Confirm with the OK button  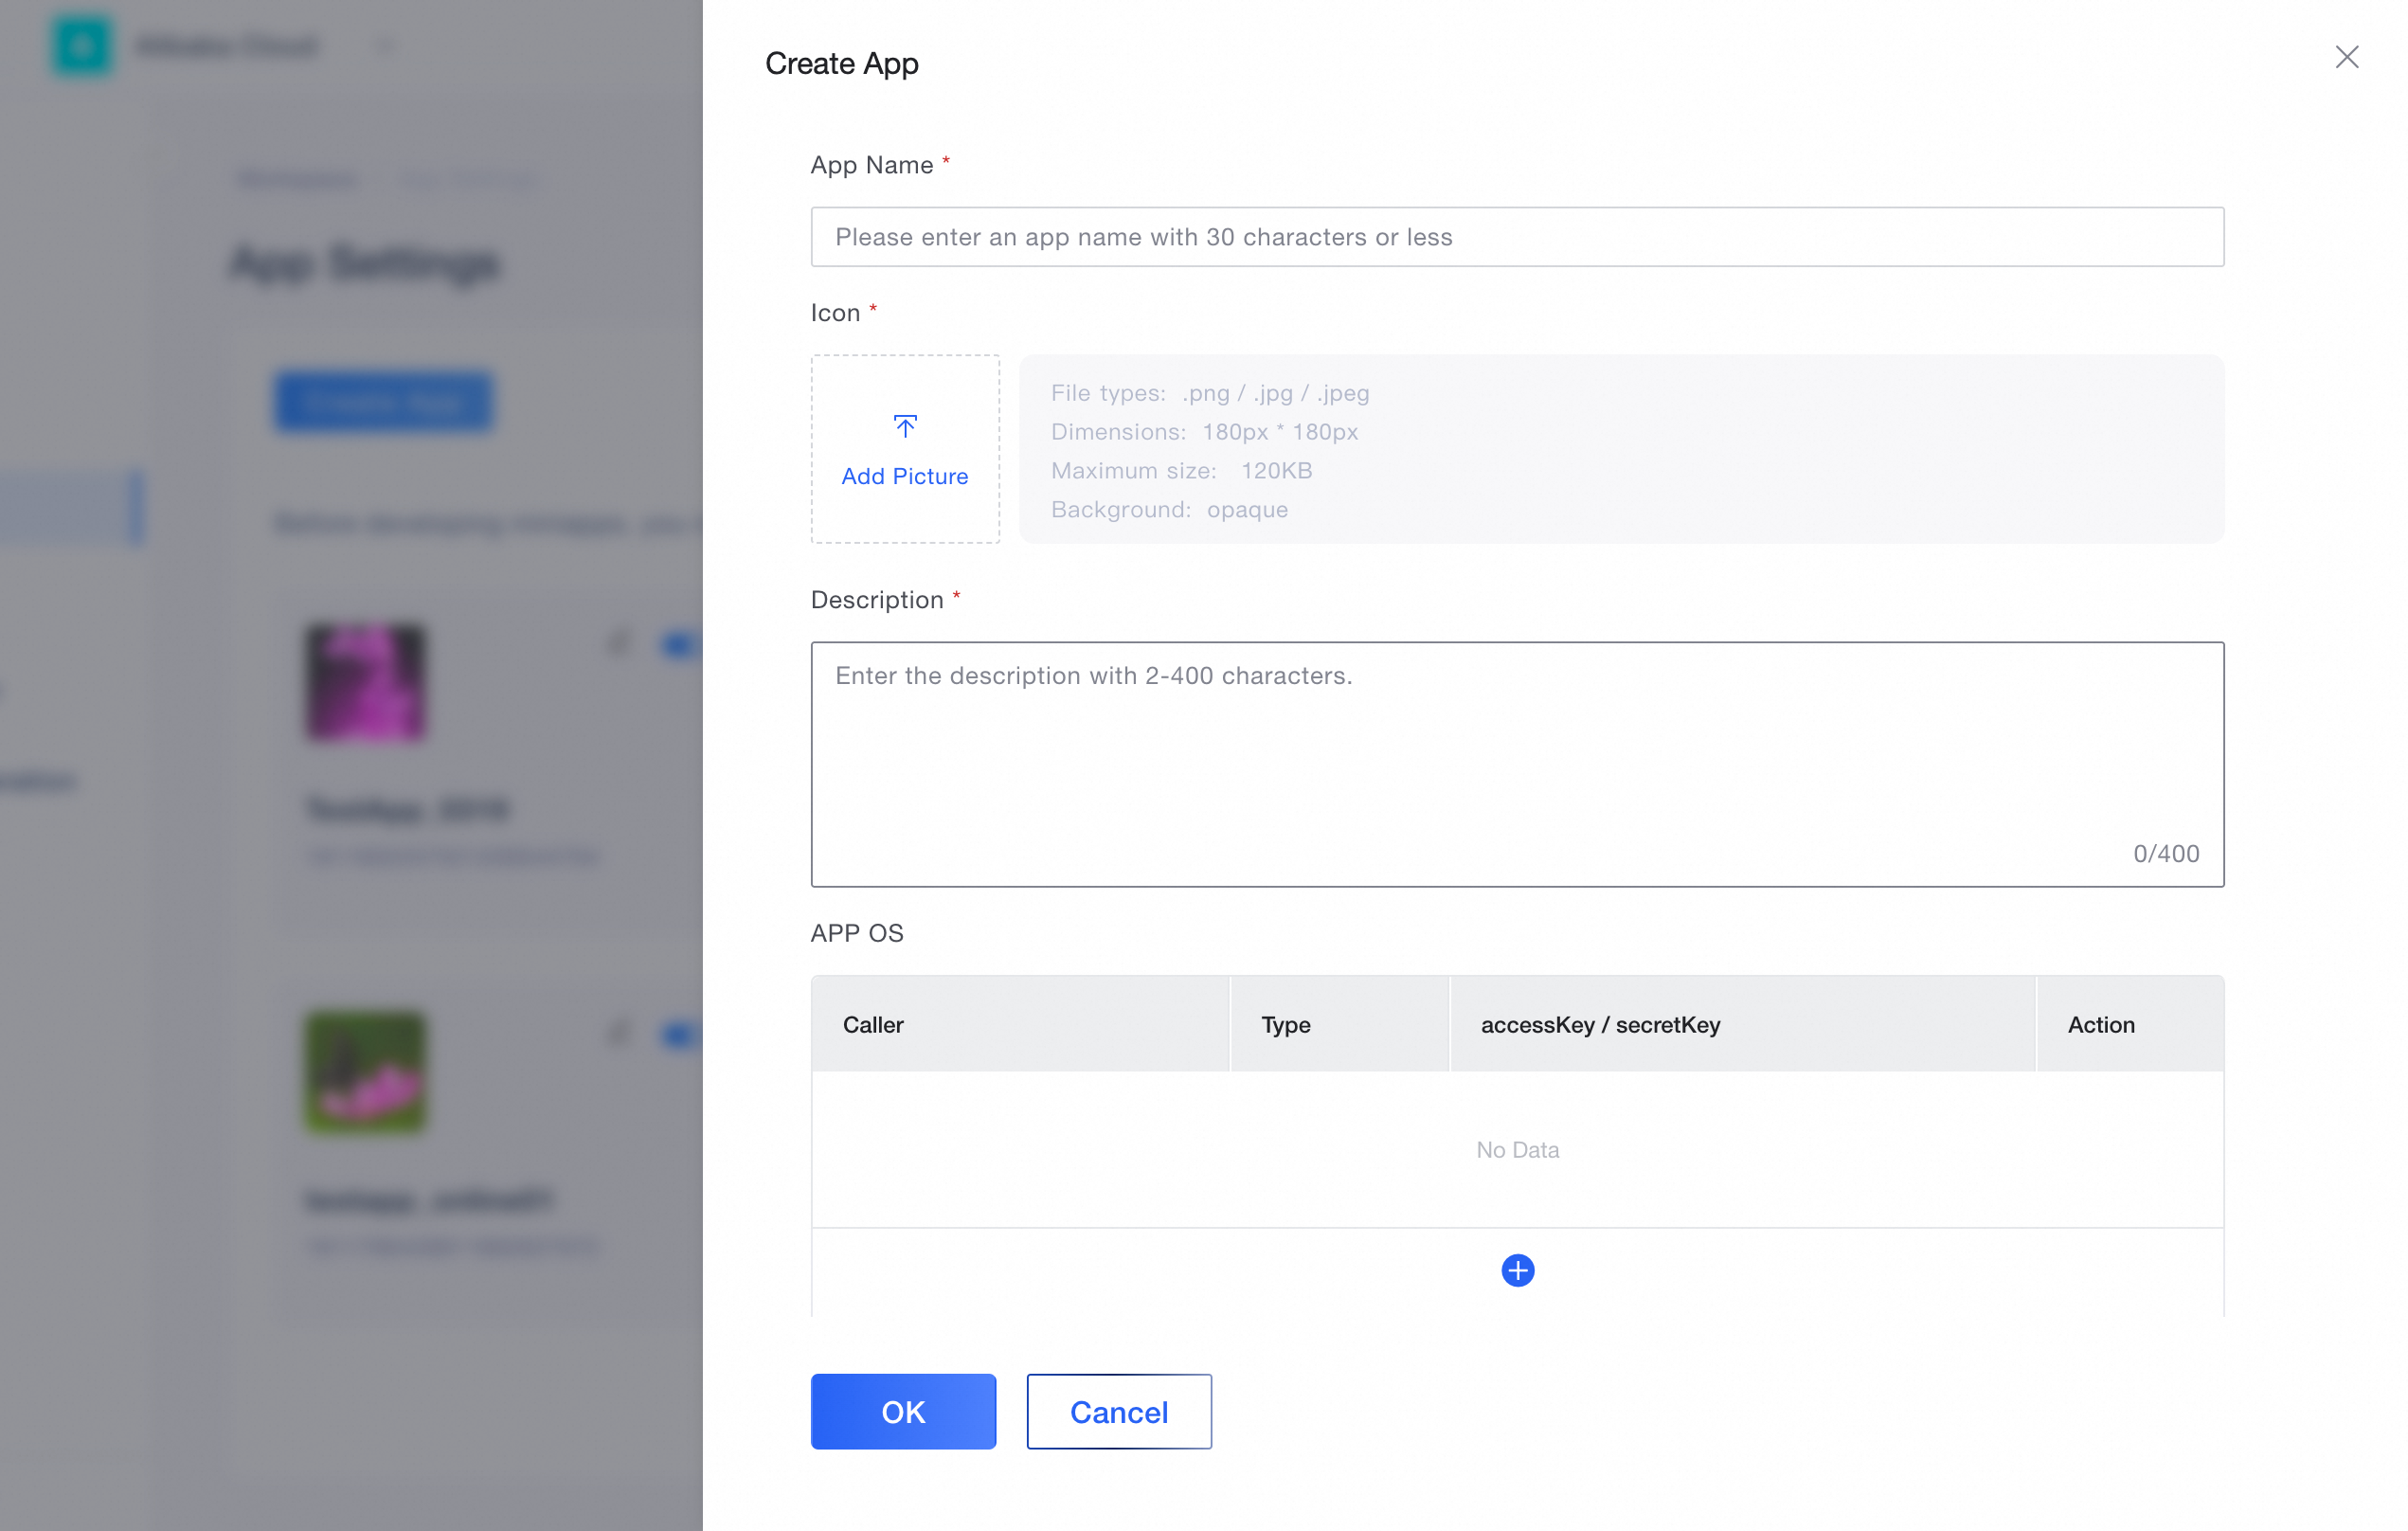tap(902, 1411)
